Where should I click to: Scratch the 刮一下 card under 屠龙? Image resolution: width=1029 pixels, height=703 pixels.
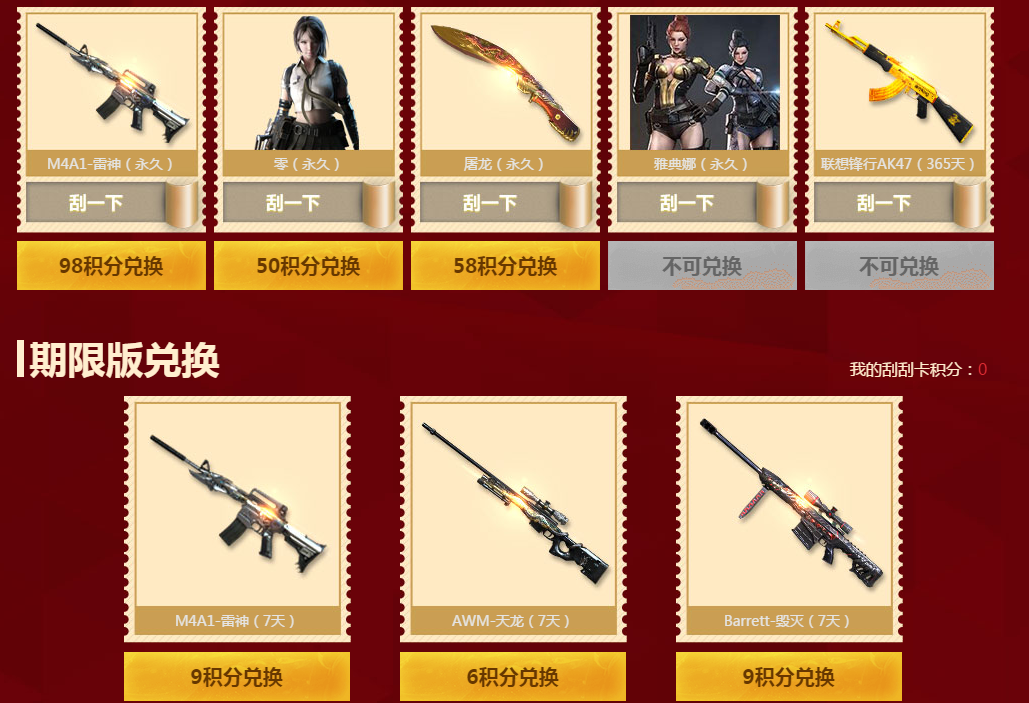(x=505, y=203)
